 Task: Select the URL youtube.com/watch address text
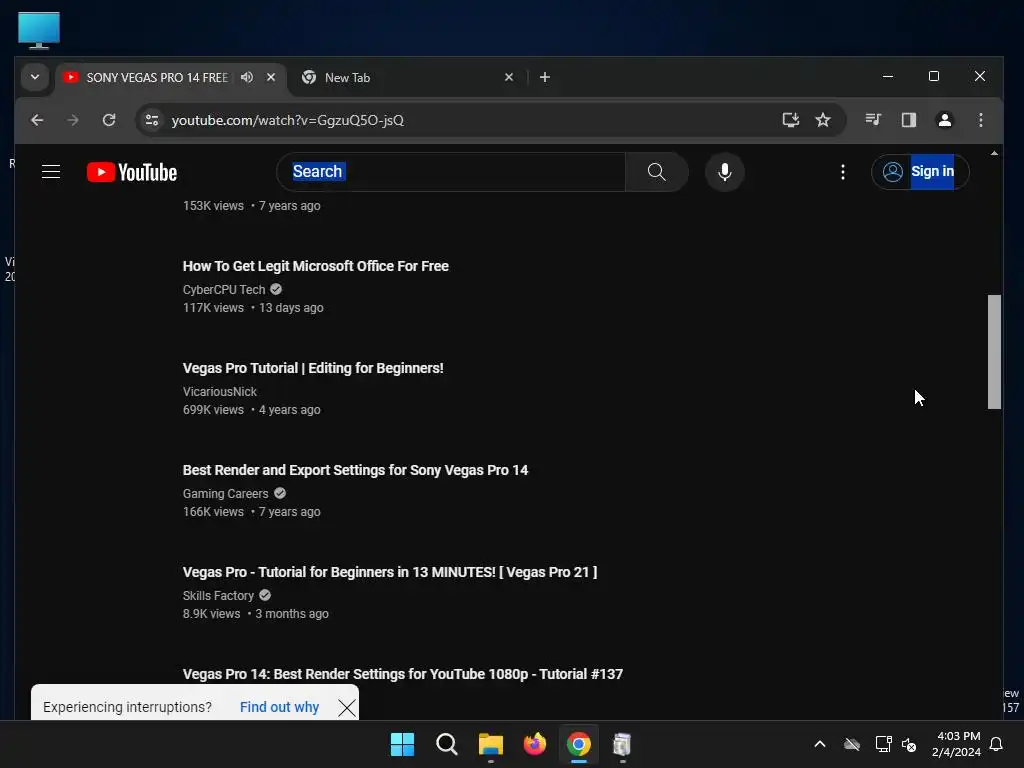point(287,120)
